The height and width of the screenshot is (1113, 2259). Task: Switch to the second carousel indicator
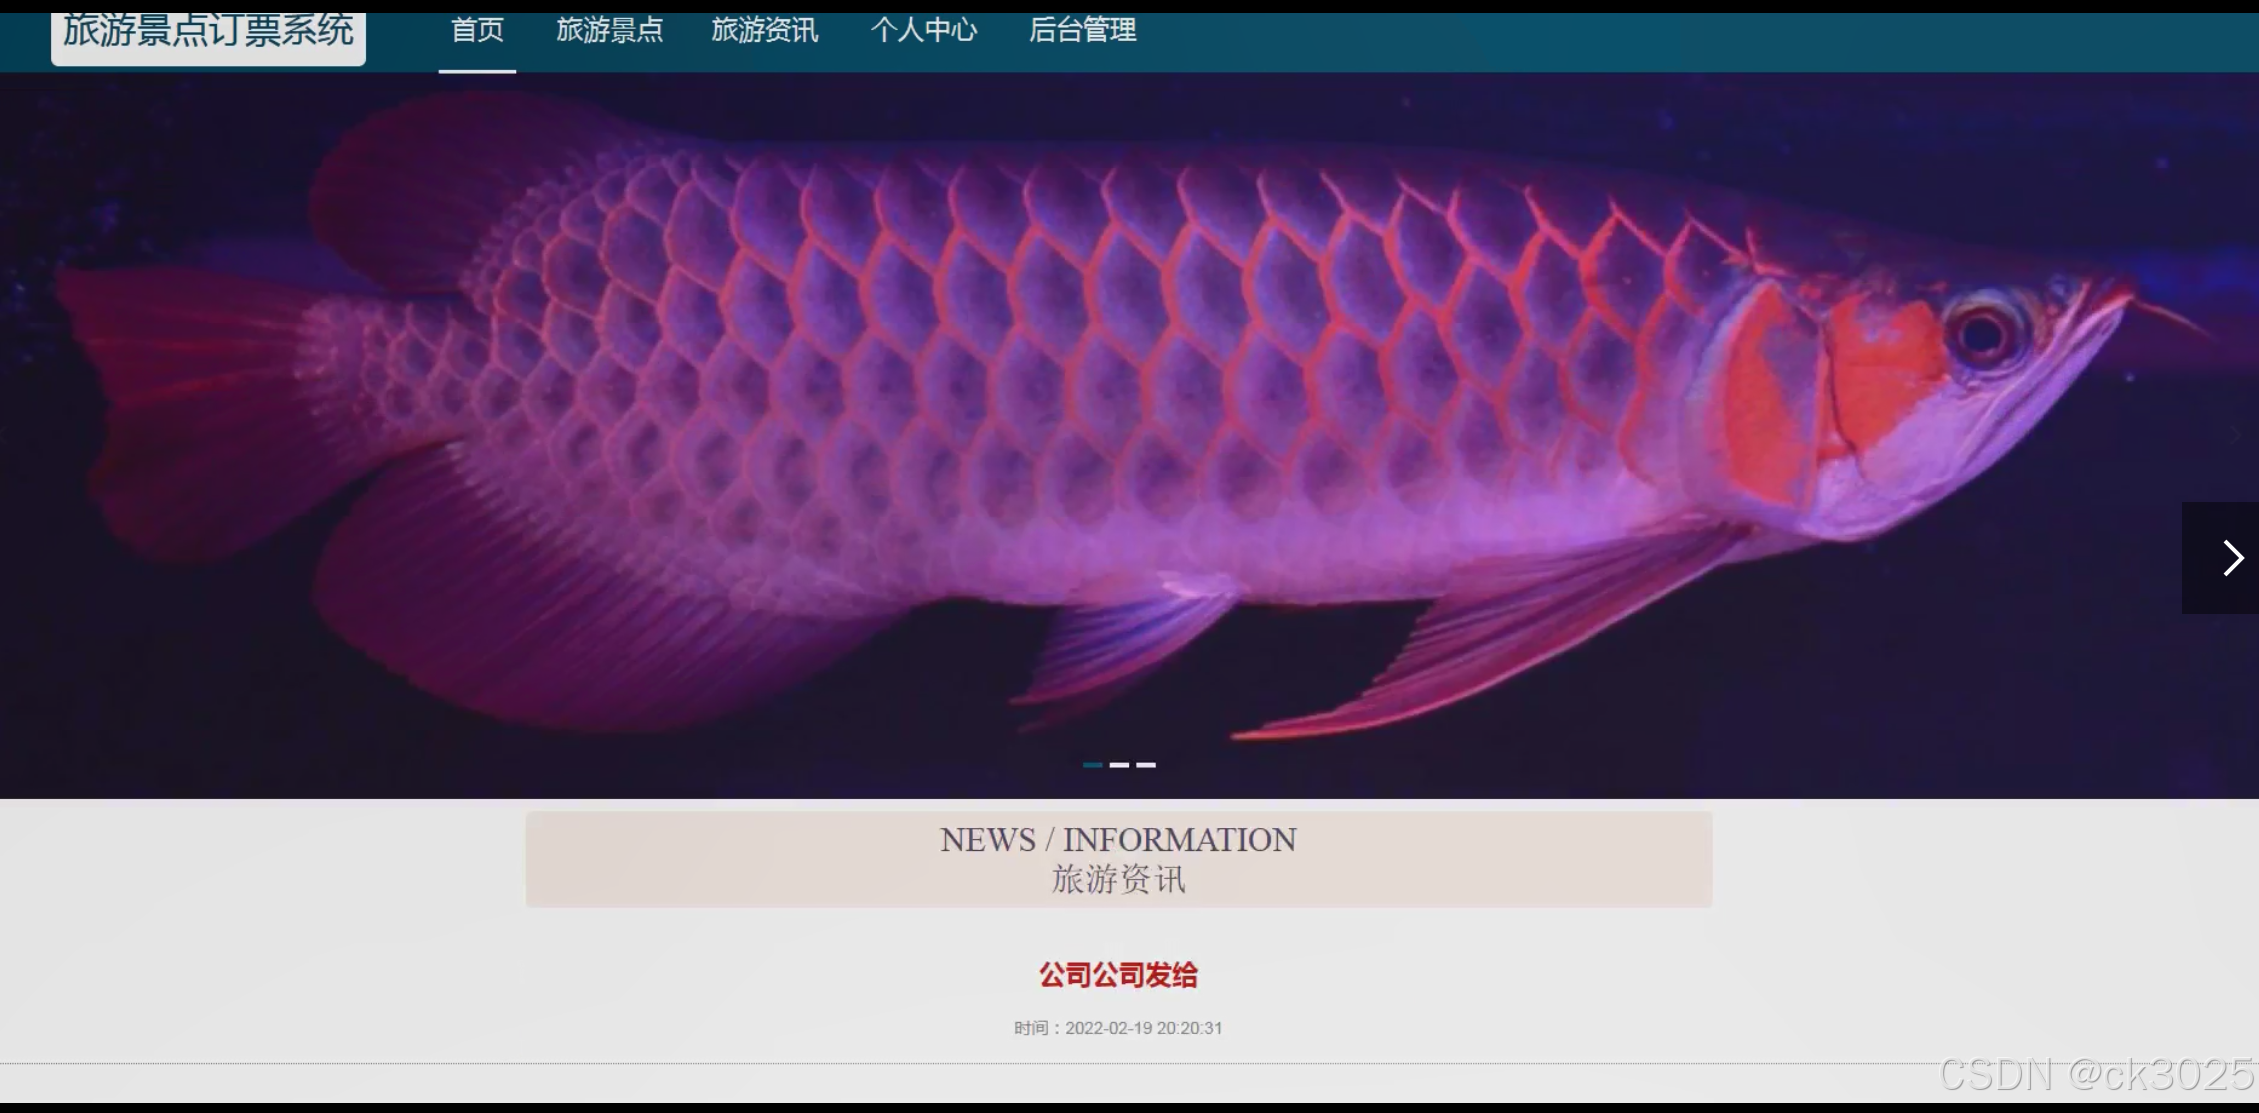(x=1119, y=765)
